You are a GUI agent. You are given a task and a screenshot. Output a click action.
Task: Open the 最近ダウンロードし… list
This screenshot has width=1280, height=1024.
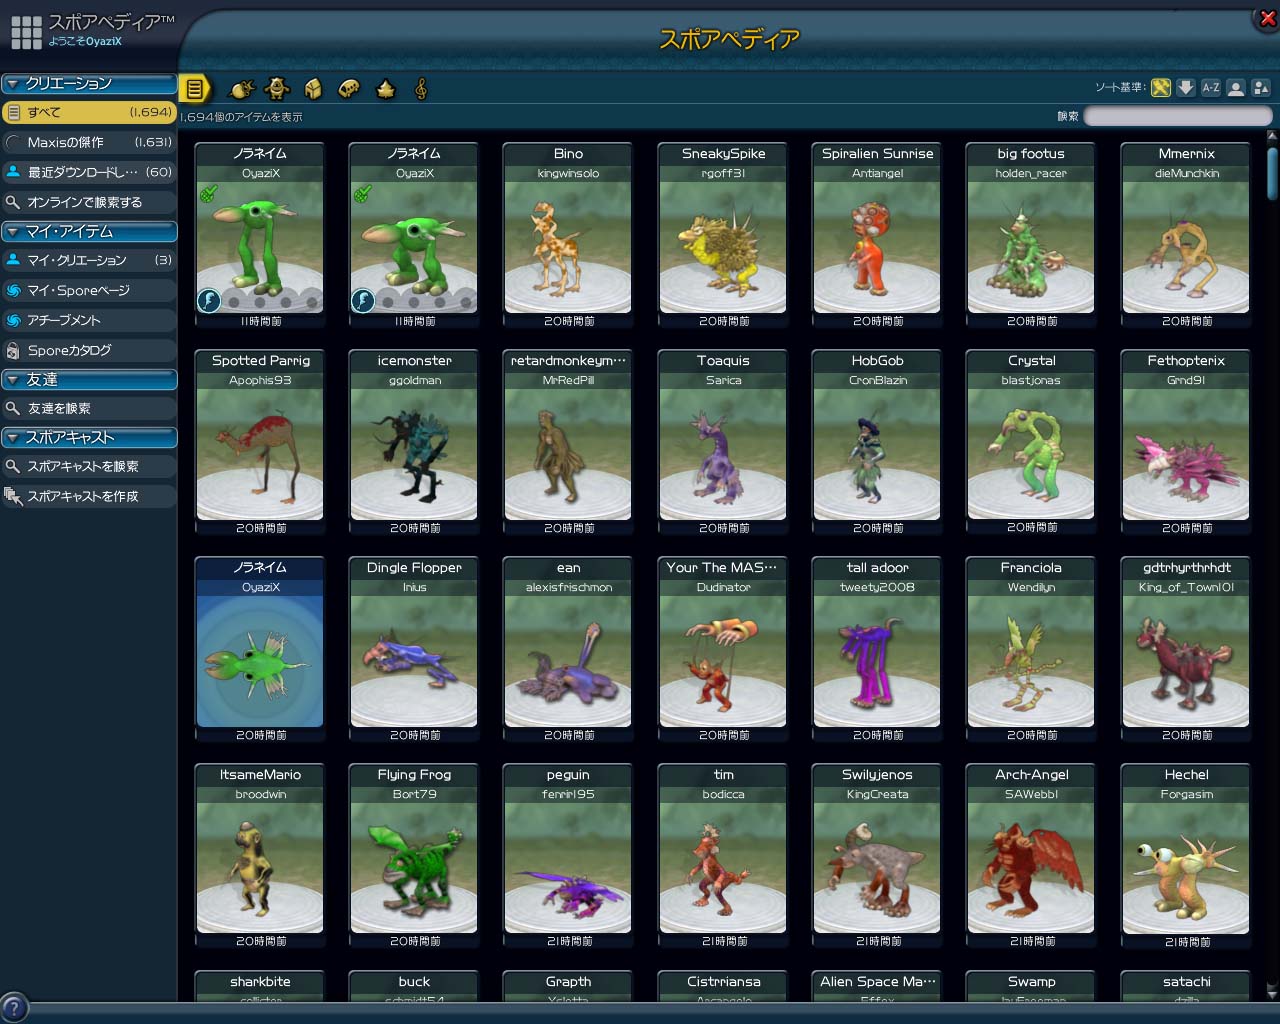(89, 172)
